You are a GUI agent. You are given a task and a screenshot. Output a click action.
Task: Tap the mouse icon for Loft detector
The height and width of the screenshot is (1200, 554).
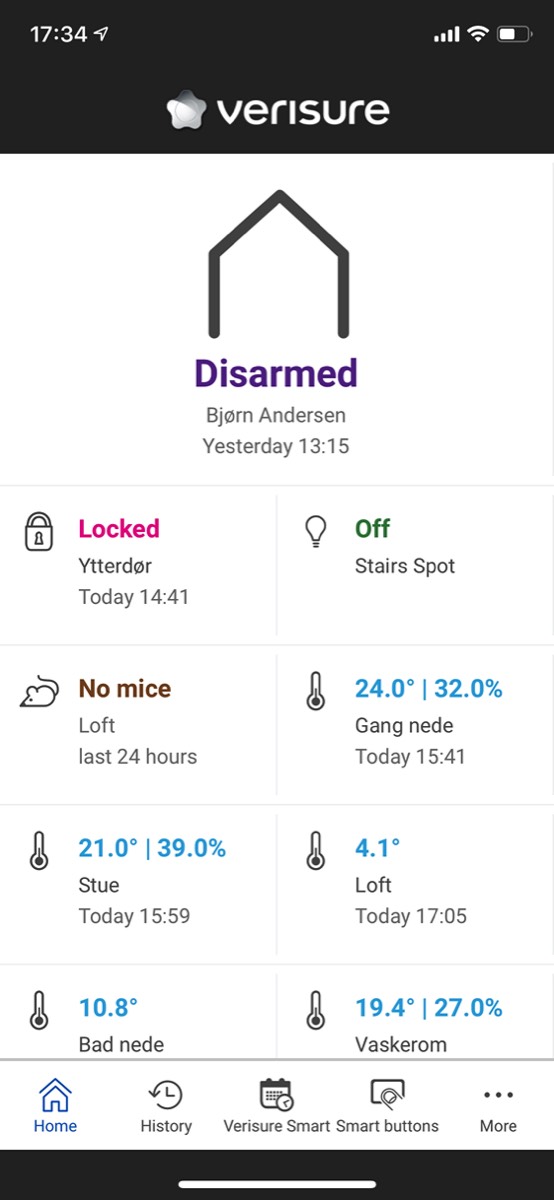click(38, 692)
